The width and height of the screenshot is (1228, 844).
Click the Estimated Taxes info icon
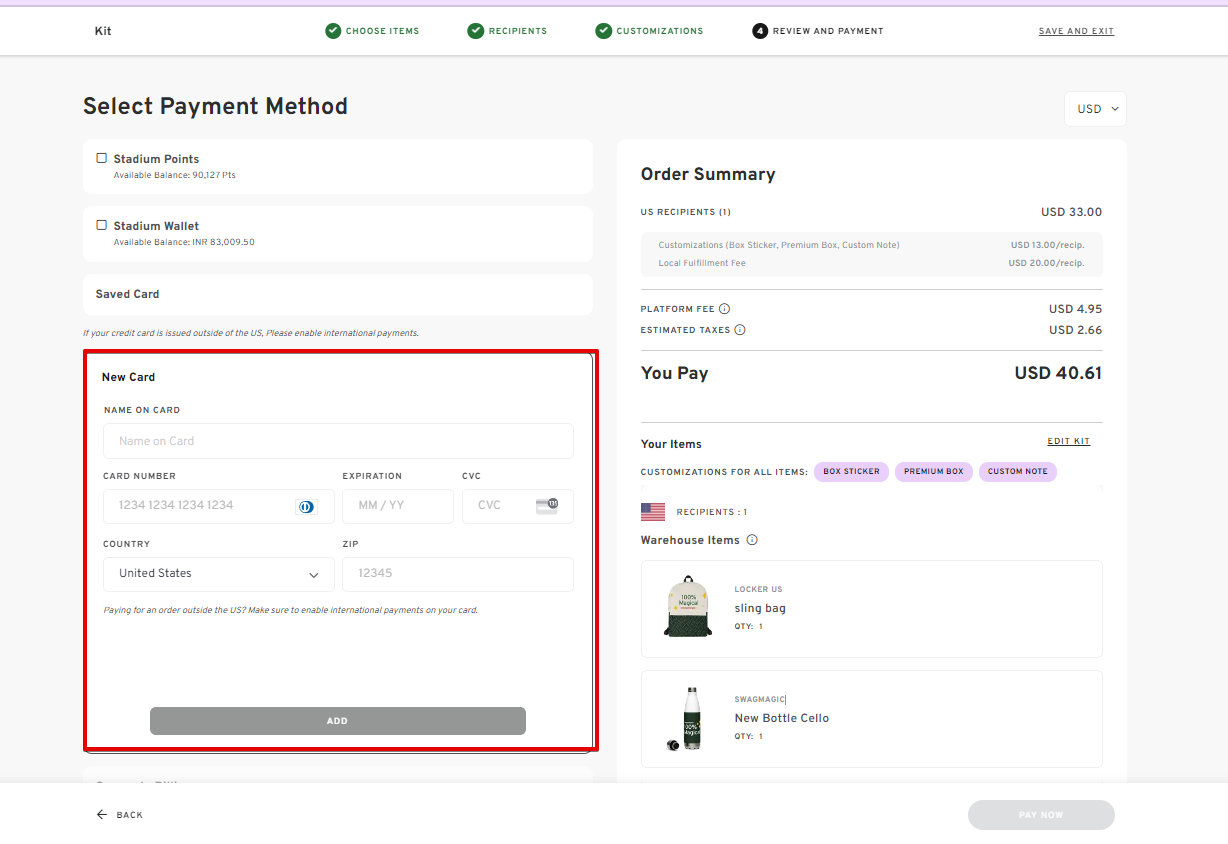[x=738, y=329]
